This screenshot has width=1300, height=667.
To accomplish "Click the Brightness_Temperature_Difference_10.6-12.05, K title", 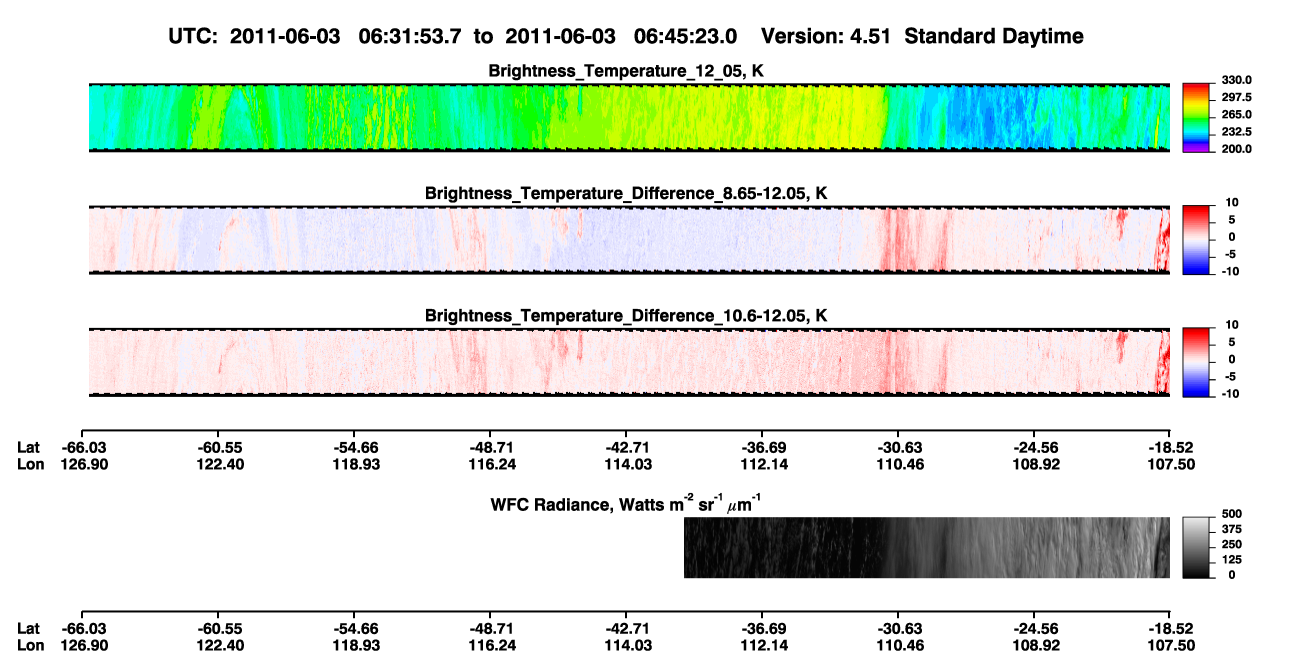I will (627, 316).
